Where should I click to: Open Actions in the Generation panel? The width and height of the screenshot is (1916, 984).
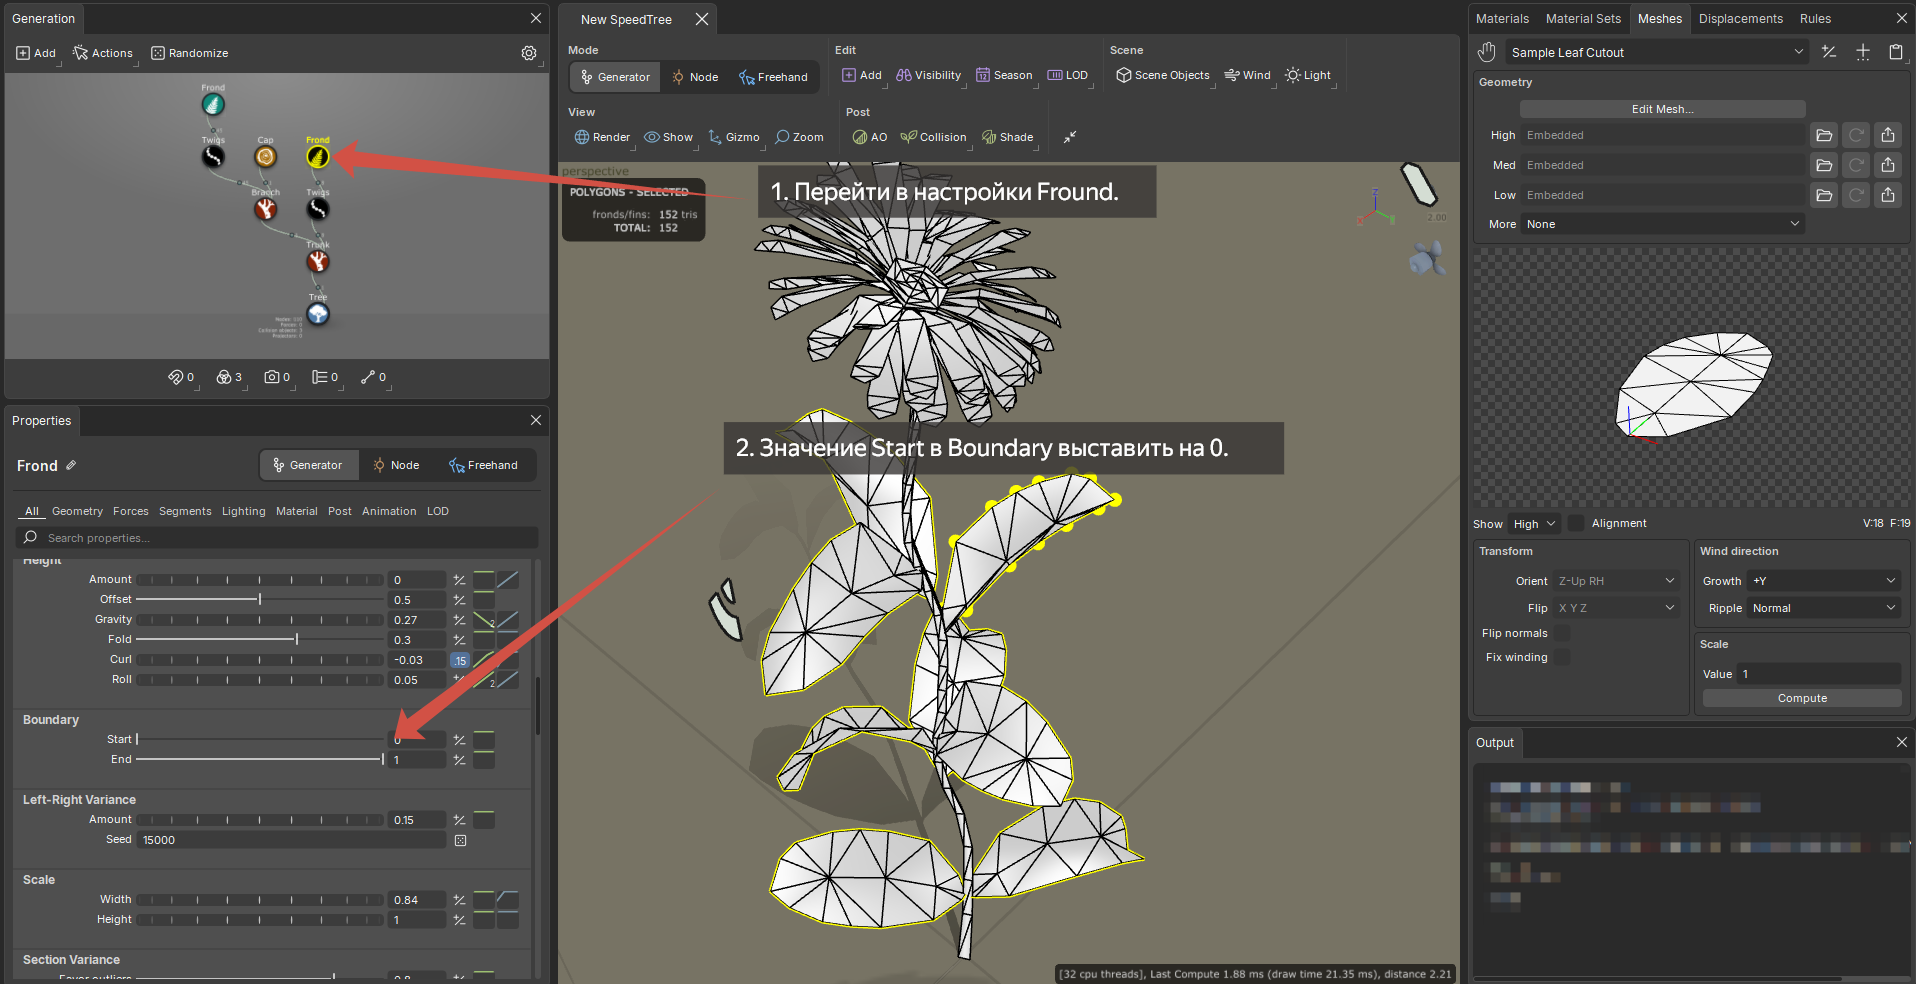(x=102, y=53)
